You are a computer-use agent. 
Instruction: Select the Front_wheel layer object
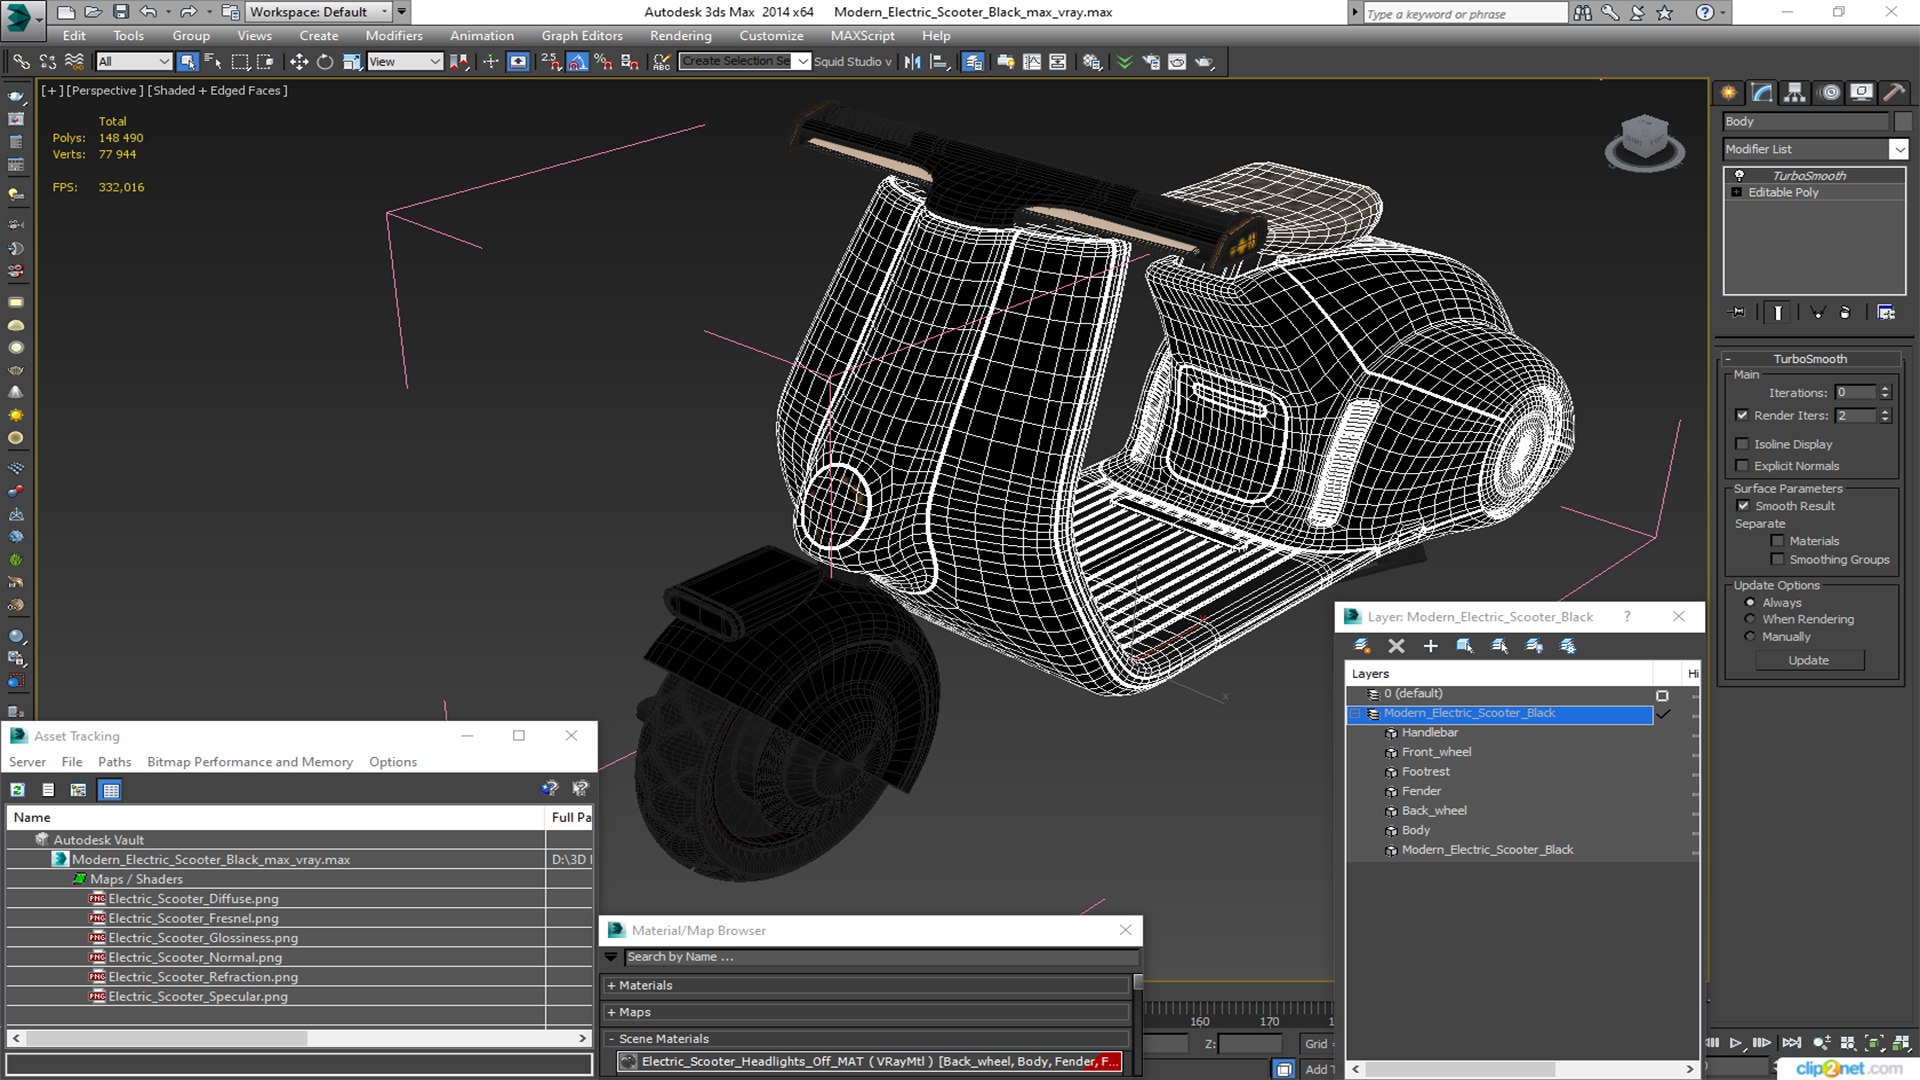point(1436,752)
